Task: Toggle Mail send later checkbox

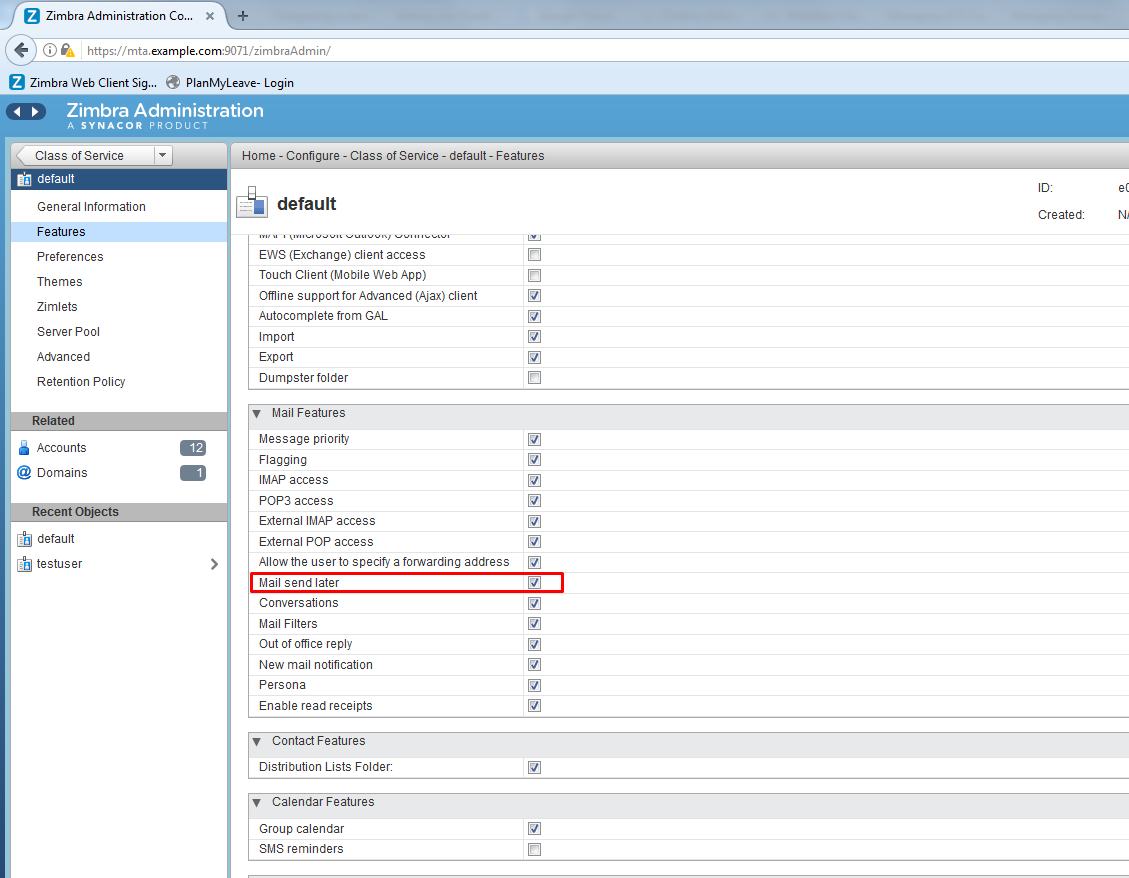Action: click(534, 583)
